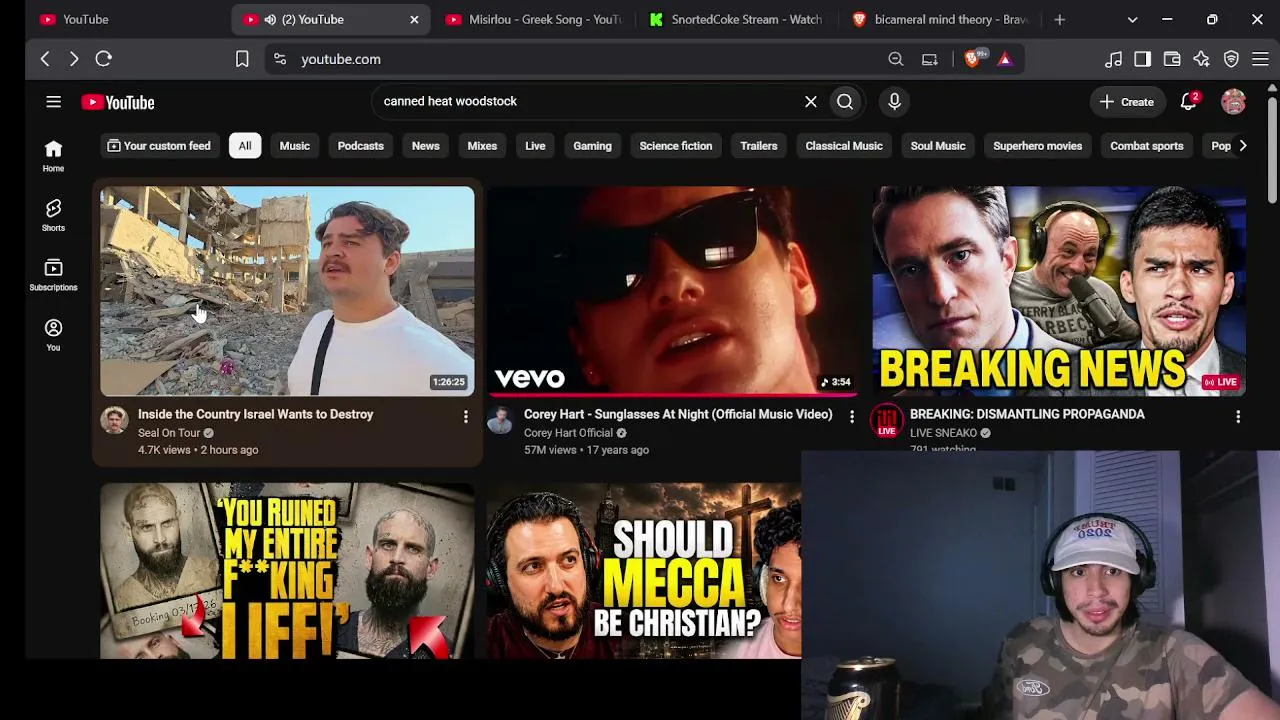Filter the feed by Mixes
1280x720 pixels.
point(482,146)
